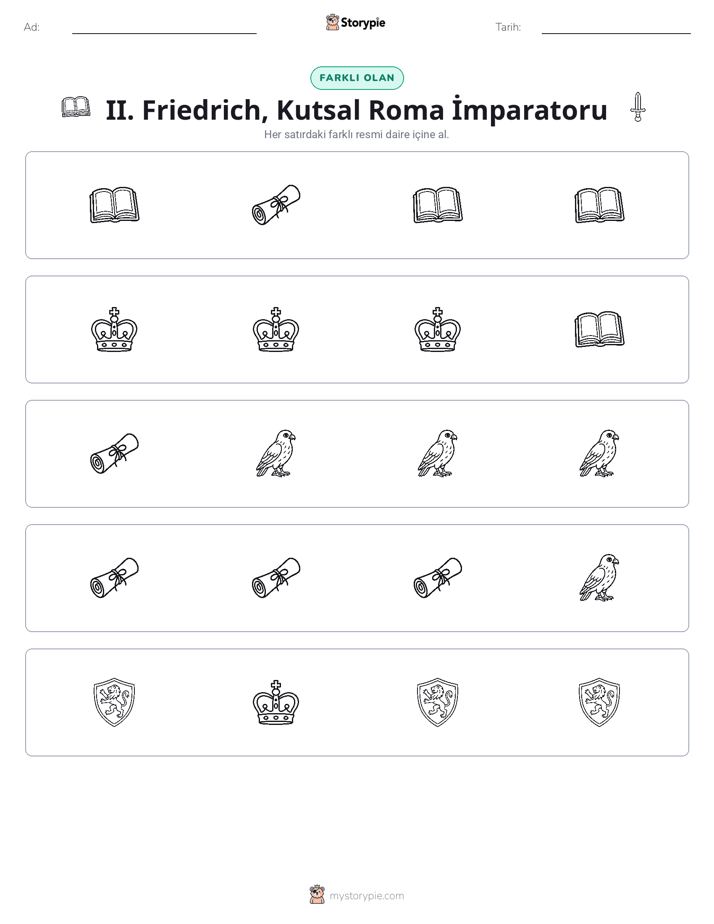Select the last falcon in the third row

coord(599,453)
